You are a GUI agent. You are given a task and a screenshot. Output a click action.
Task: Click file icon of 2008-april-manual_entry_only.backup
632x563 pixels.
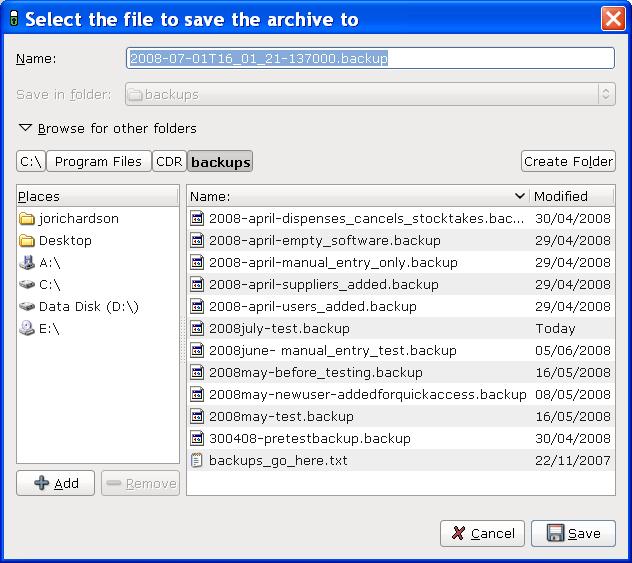[x=197, y=263]
